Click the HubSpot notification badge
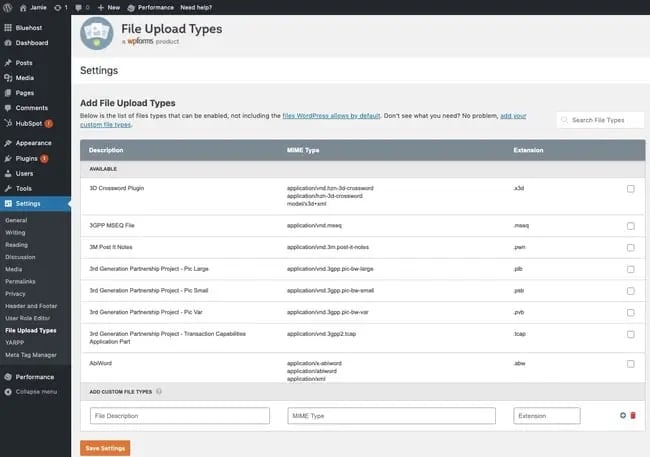This screenshot has width=650, height=457. (x=49, y=123)
